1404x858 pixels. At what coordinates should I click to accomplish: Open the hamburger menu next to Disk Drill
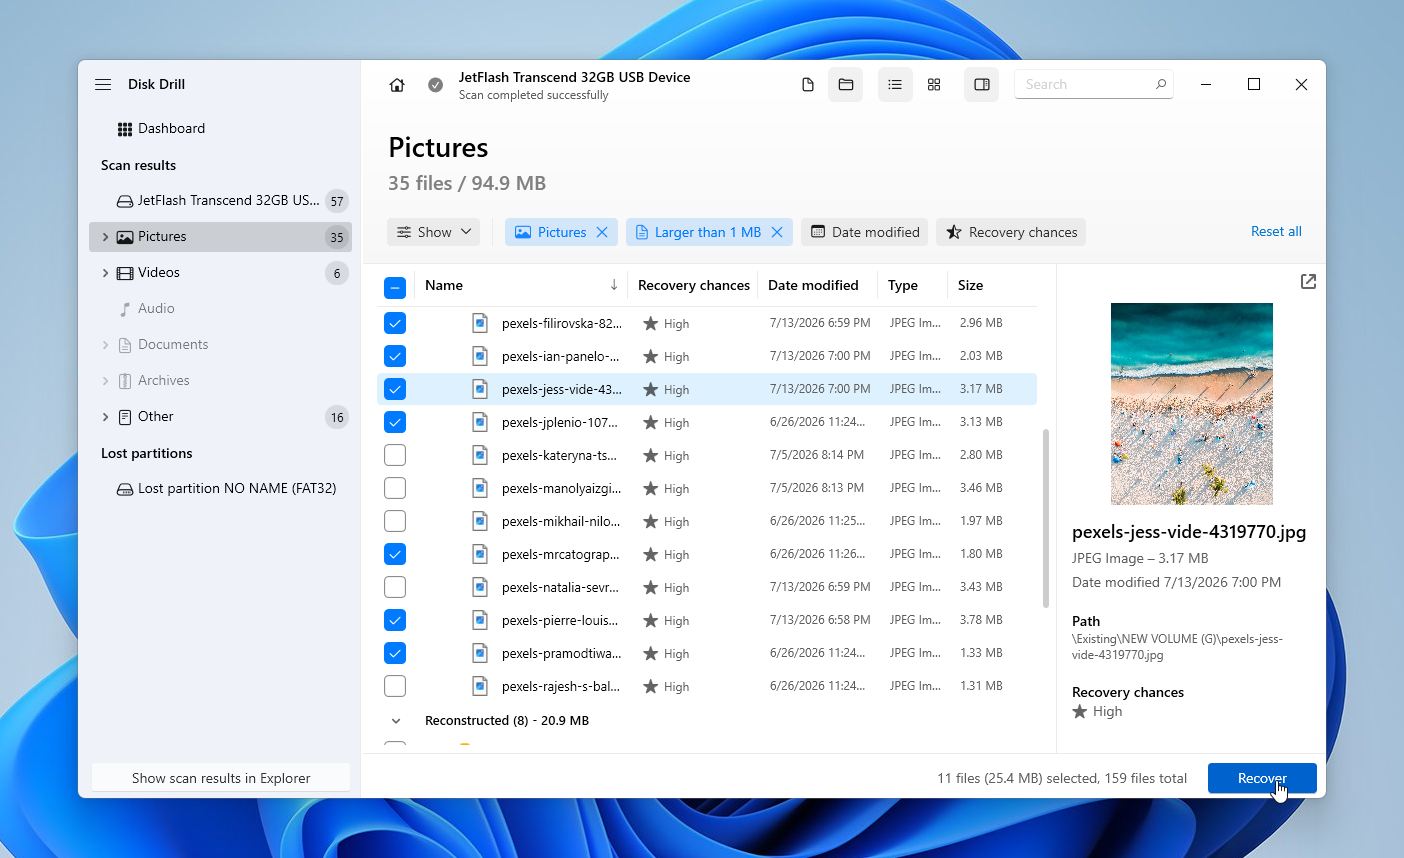(103, 84)
